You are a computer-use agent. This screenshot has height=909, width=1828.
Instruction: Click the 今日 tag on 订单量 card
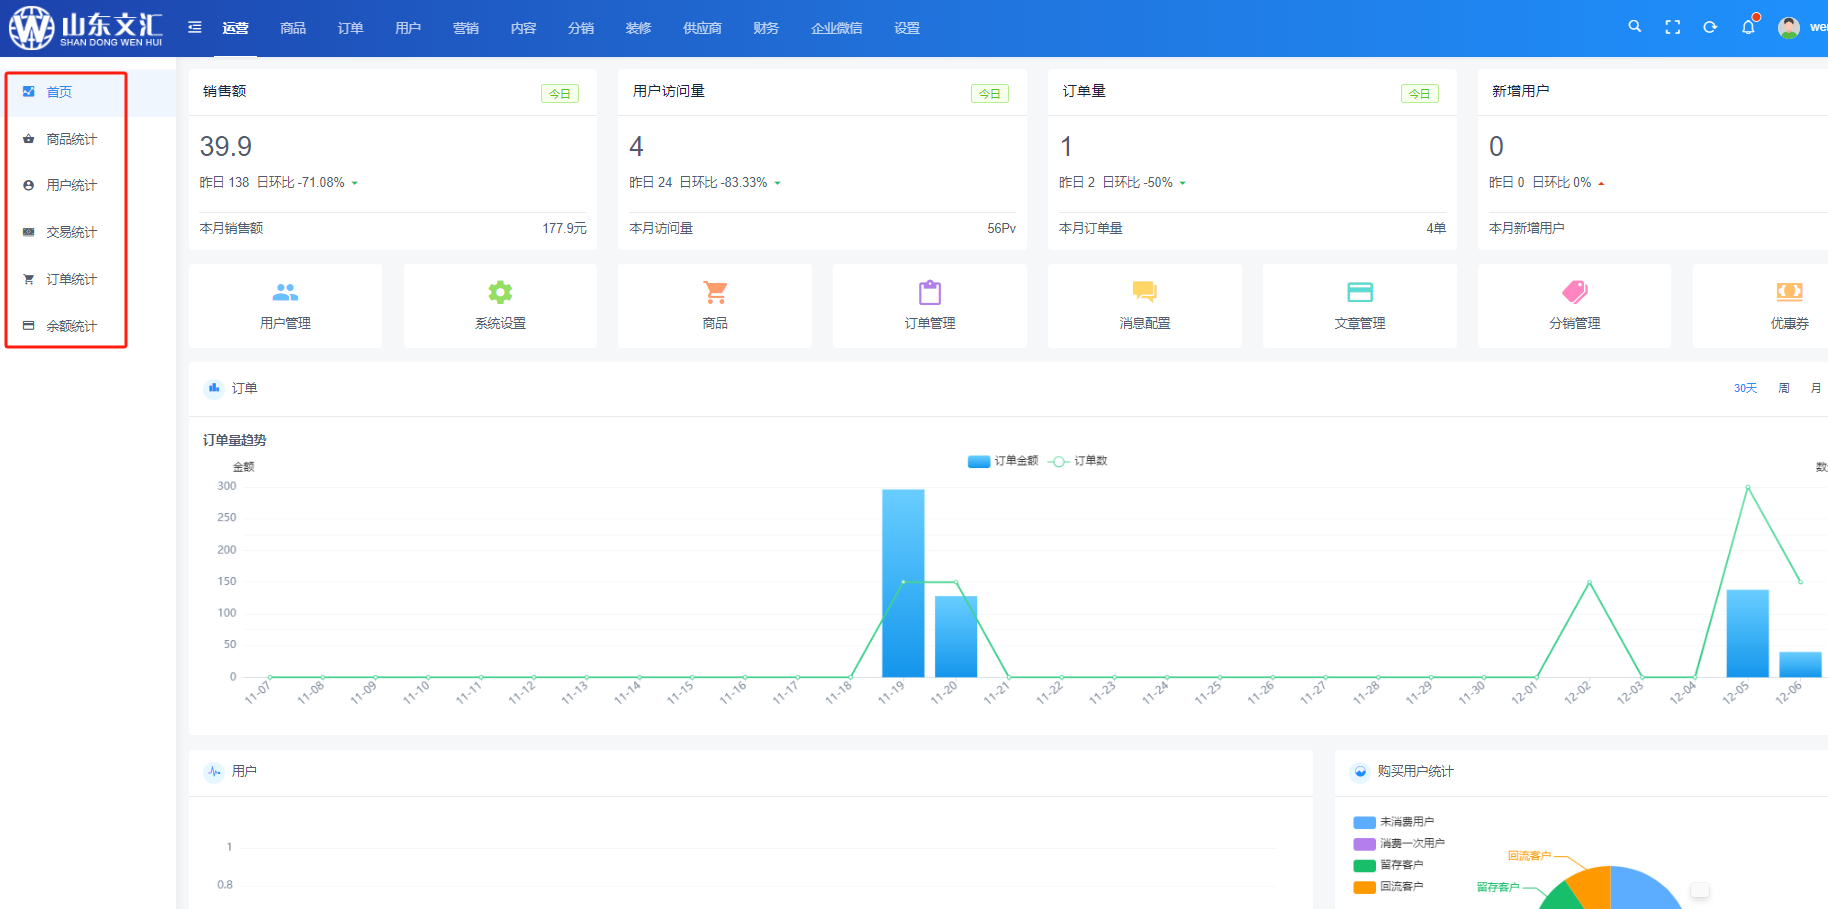click(1420, 94)
